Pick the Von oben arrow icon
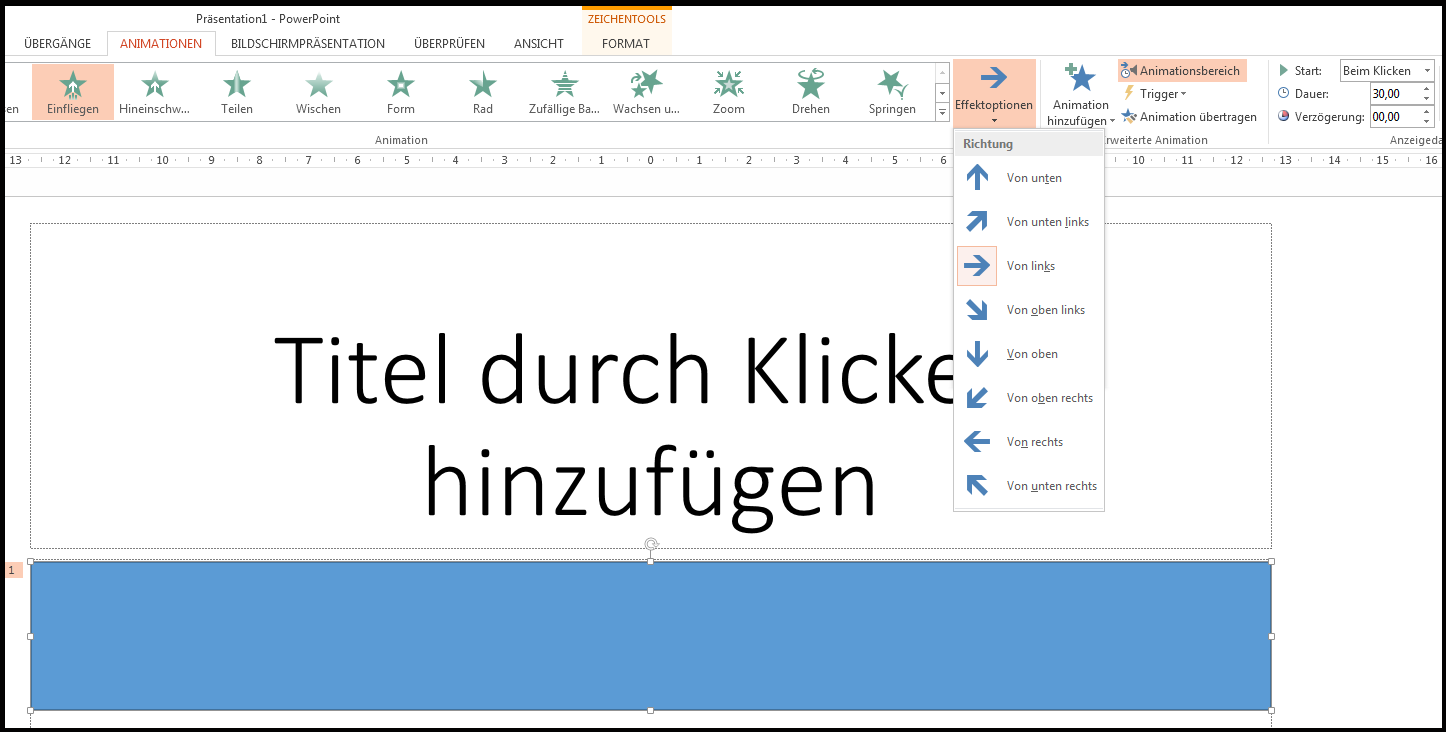 977,354
